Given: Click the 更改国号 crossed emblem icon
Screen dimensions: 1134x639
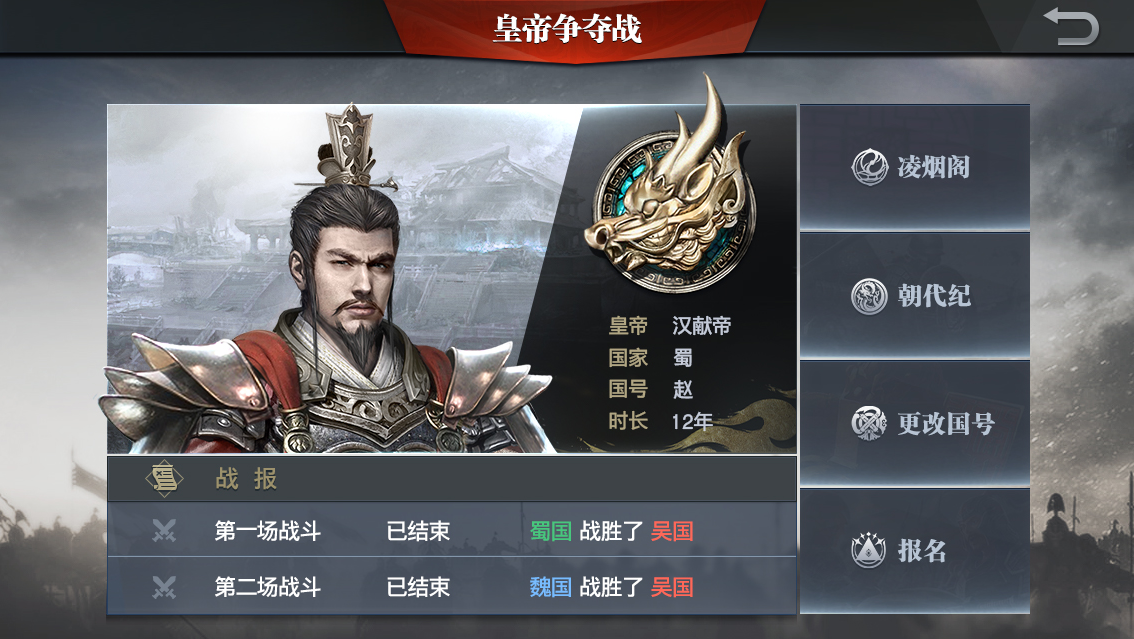Looking at the screenshot, I should 869,424.
